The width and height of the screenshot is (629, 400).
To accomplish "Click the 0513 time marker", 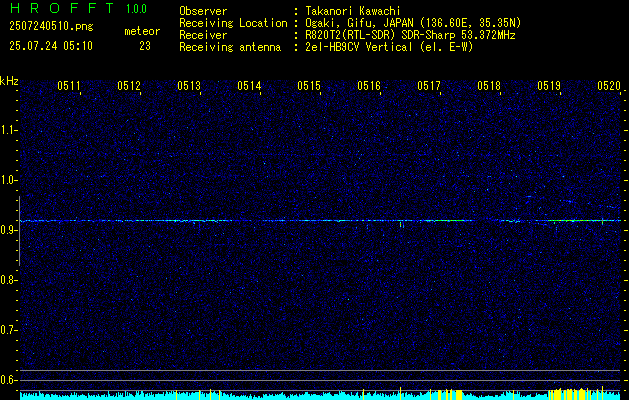I will click(189, 85).
